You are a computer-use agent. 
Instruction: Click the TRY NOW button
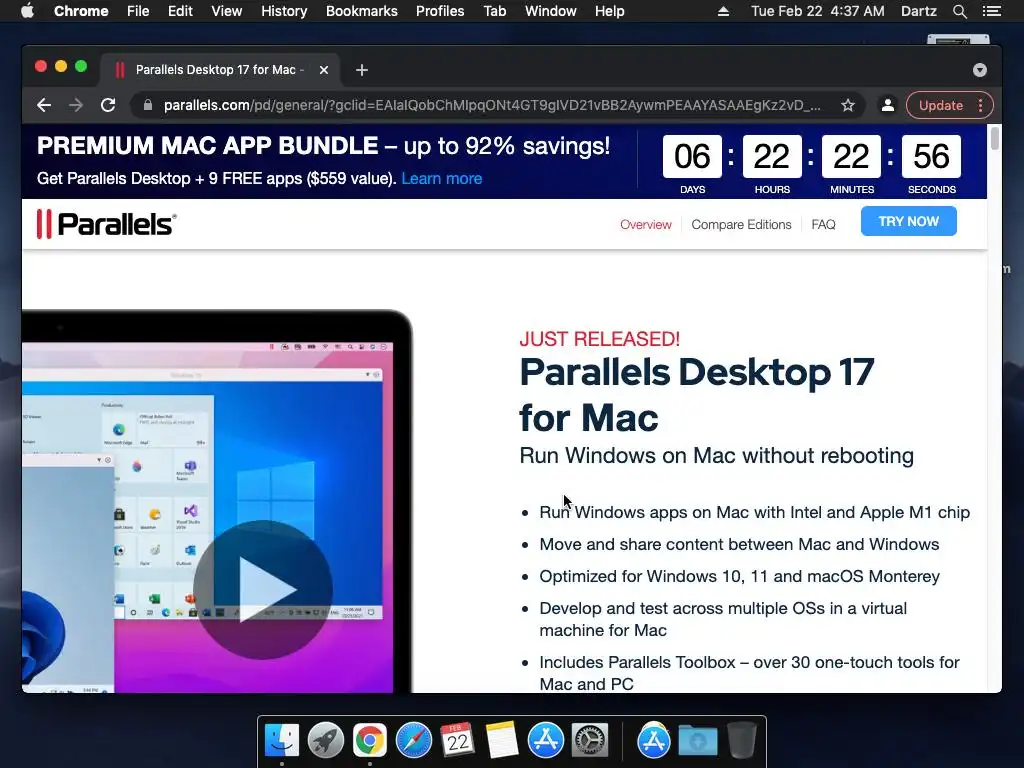click(x=908, y=221)
